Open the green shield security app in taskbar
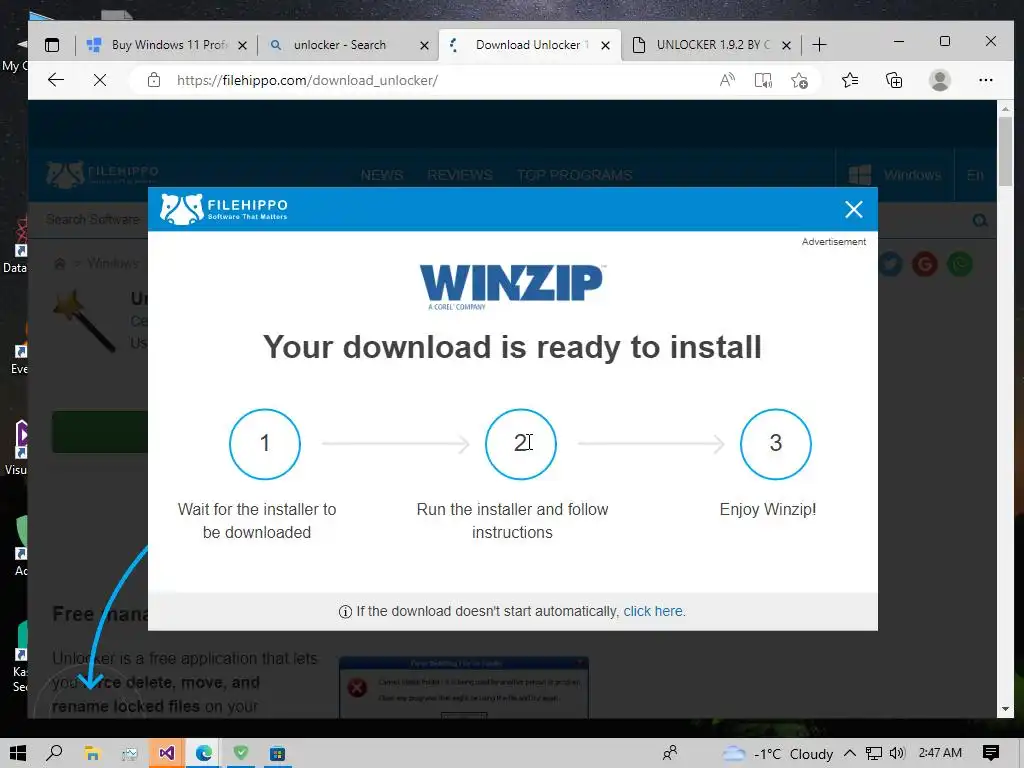This screenshot has width=1024, height=768. click(x=241, y=754)
